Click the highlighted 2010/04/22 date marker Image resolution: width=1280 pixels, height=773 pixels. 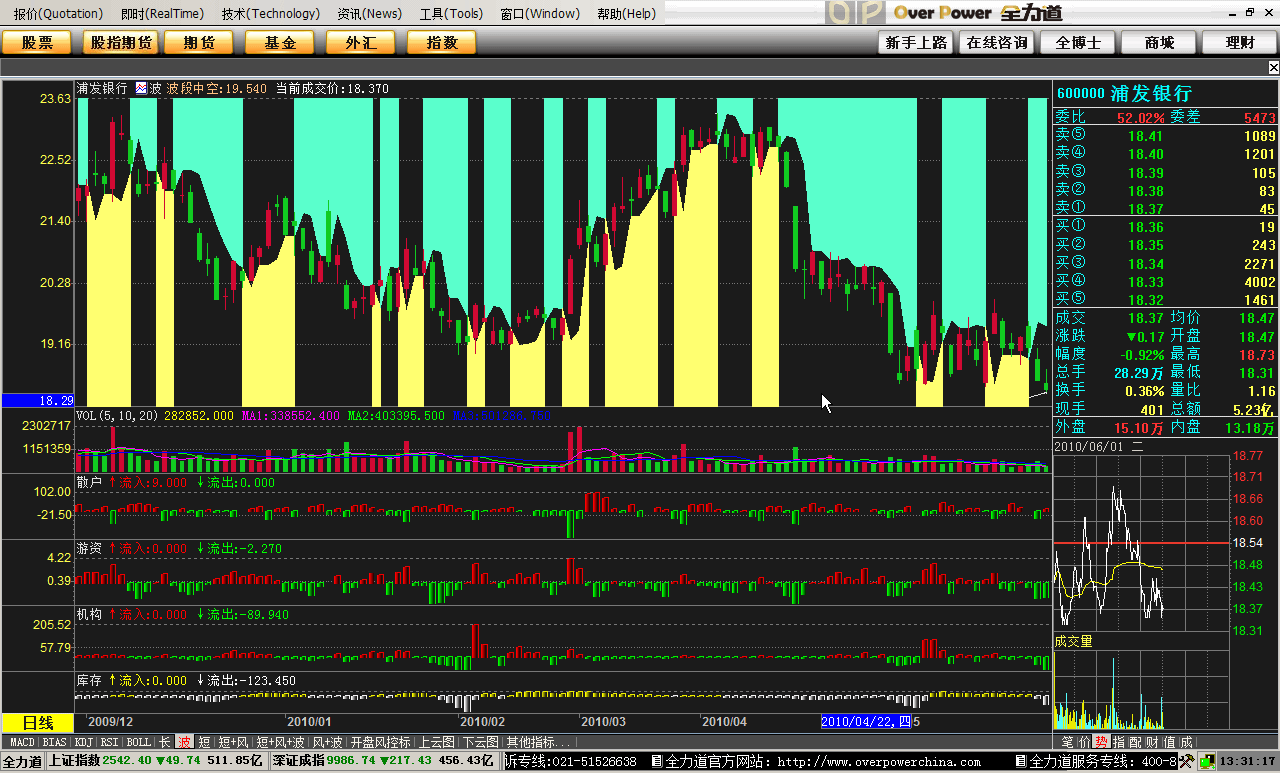pos(866,721)
